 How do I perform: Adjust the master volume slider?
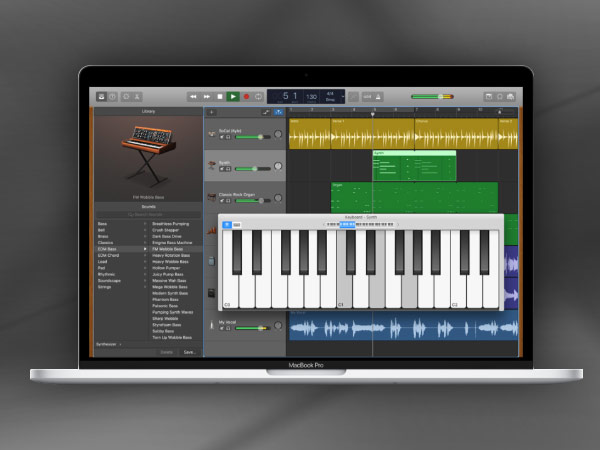(432, 97)
